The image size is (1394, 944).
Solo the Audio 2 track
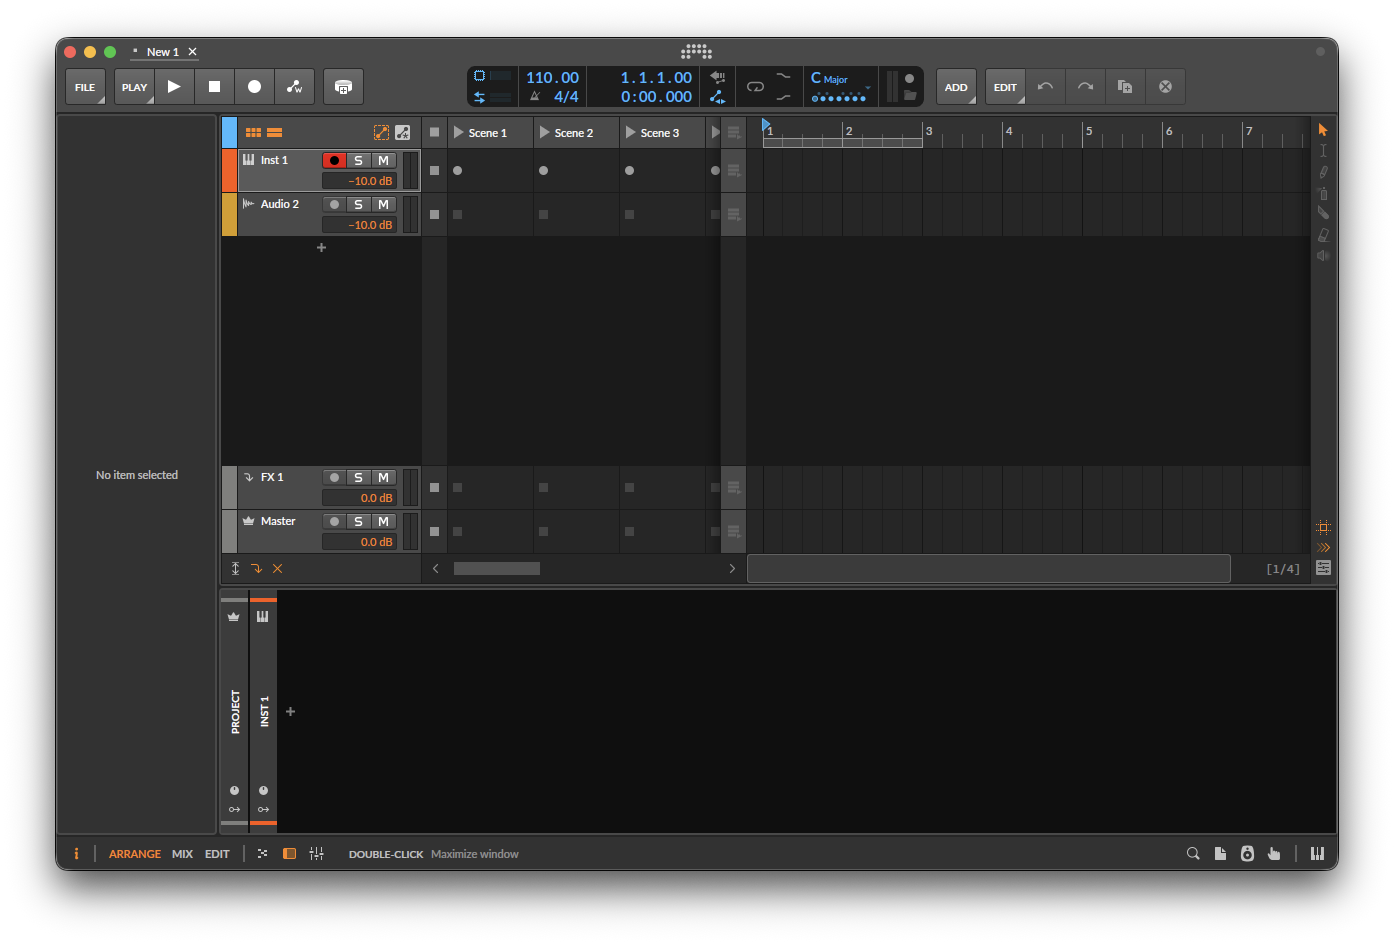tap(358, 205)
